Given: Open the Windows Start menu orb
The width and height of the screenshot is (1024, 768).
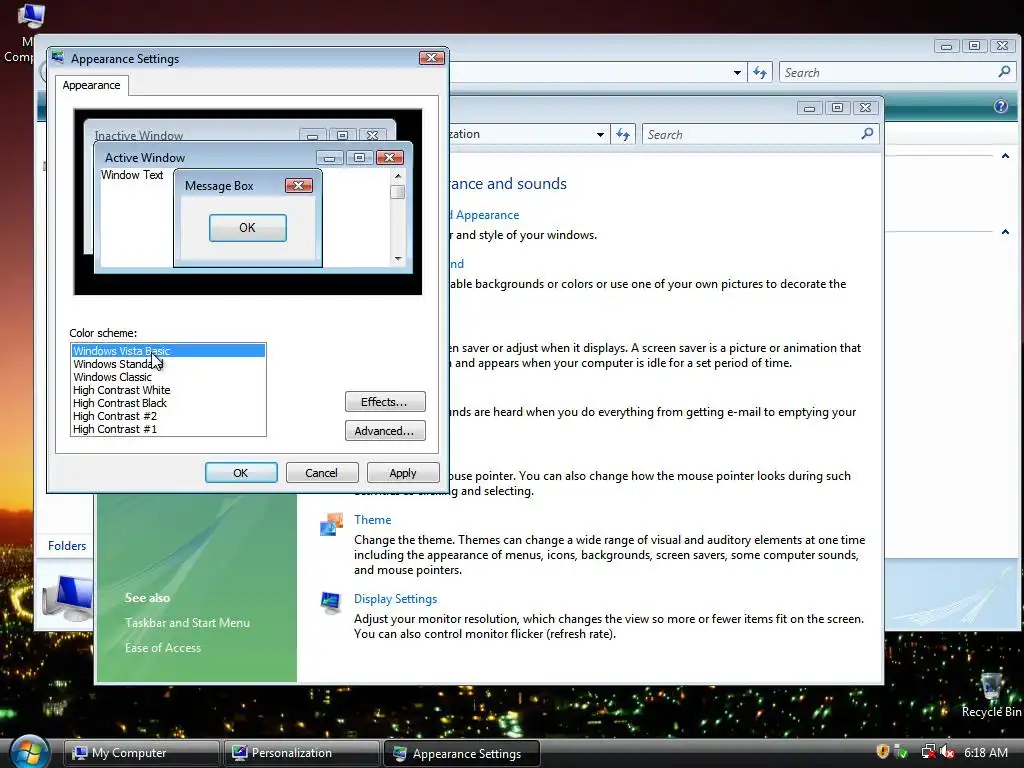Looking at the screenshot, I should [x=28, y=752].
